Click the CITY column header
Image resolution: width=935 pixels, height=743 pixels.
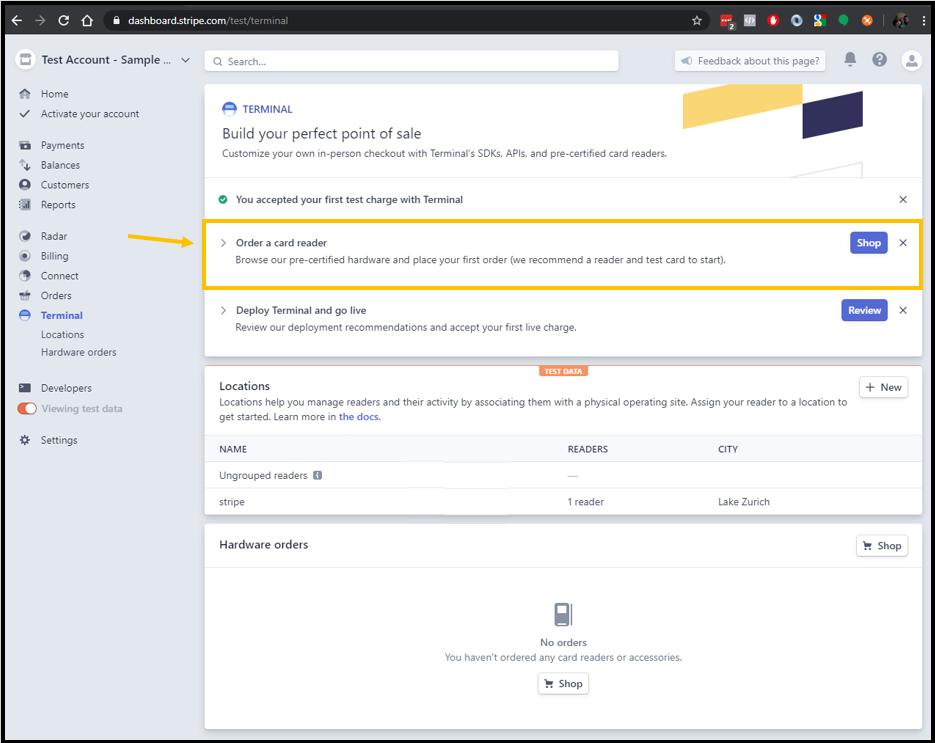[727, 449]
